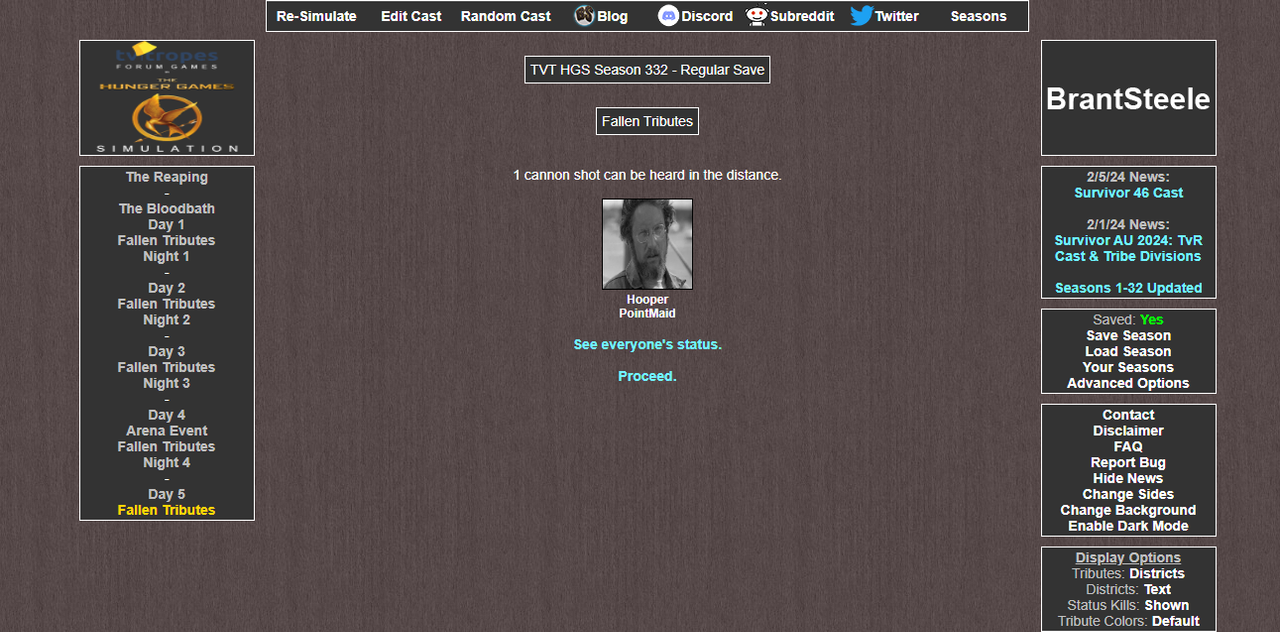Enable Dark Mode
This screenshot has width=1280, height=632.
click(x=1128, y=526)
